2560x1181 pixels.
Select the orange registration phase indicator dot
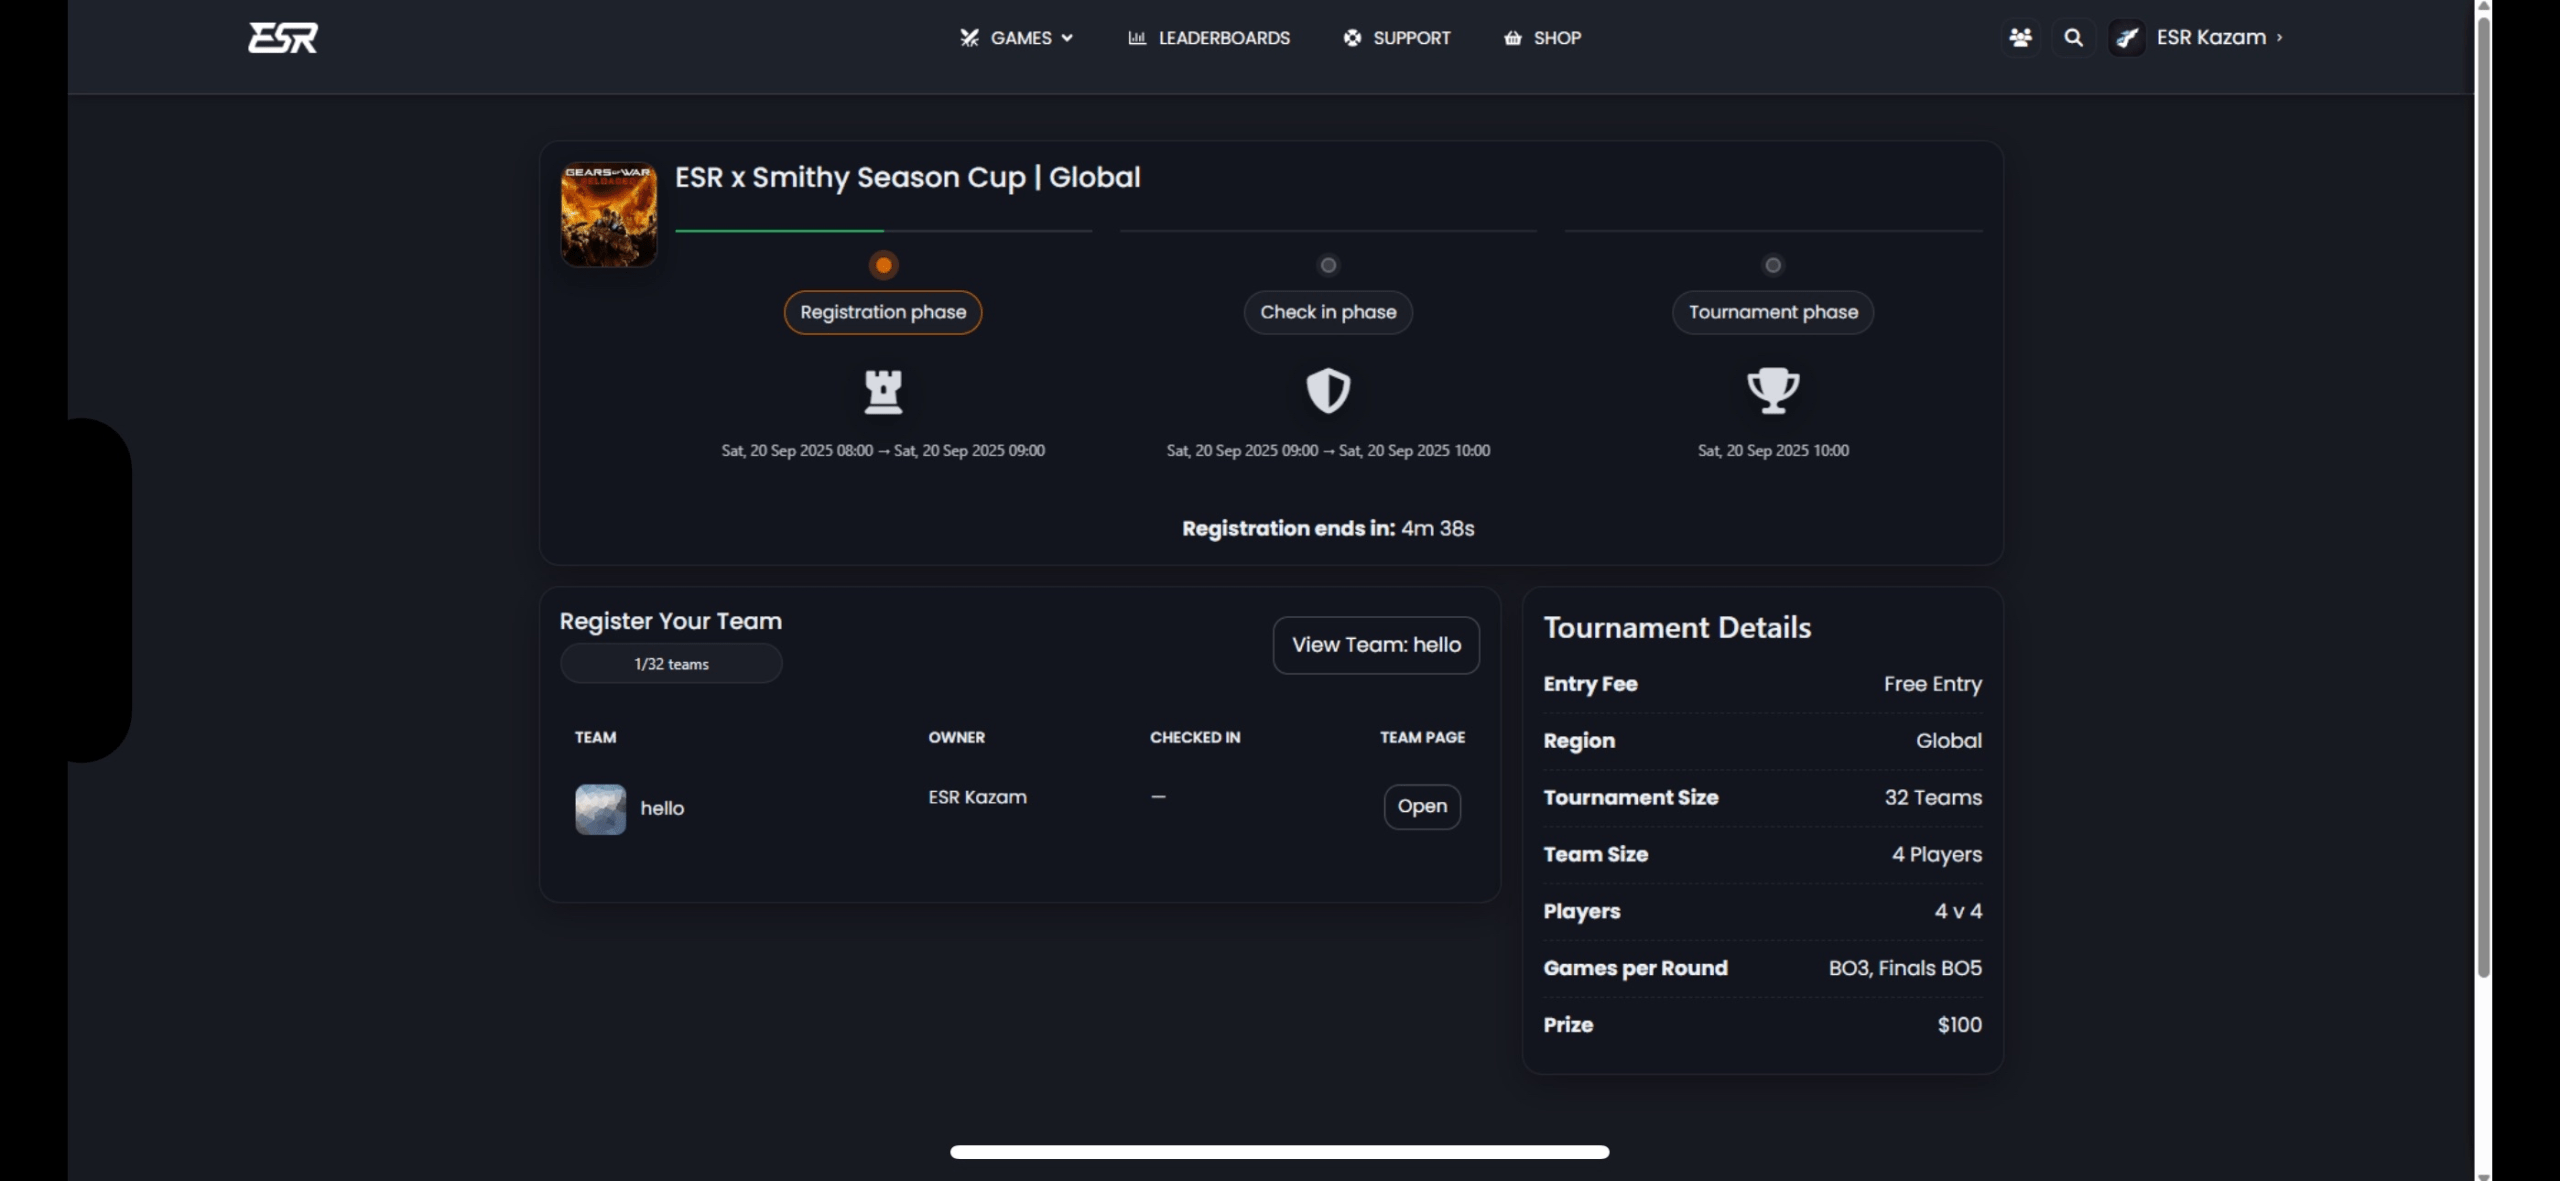[882, 265]
